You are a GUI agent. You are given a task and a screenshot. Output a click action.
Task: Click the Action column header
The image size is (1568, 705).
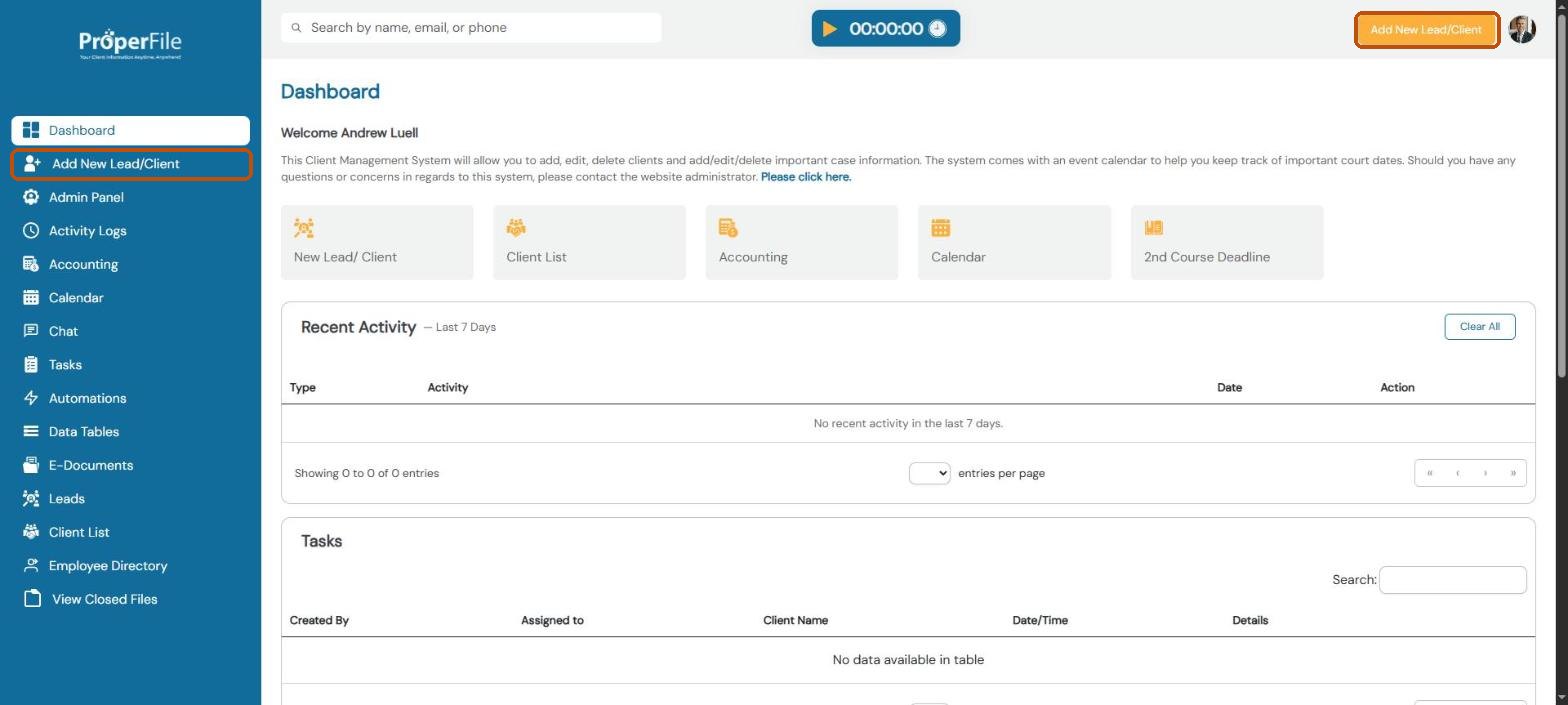(1397, 387)
